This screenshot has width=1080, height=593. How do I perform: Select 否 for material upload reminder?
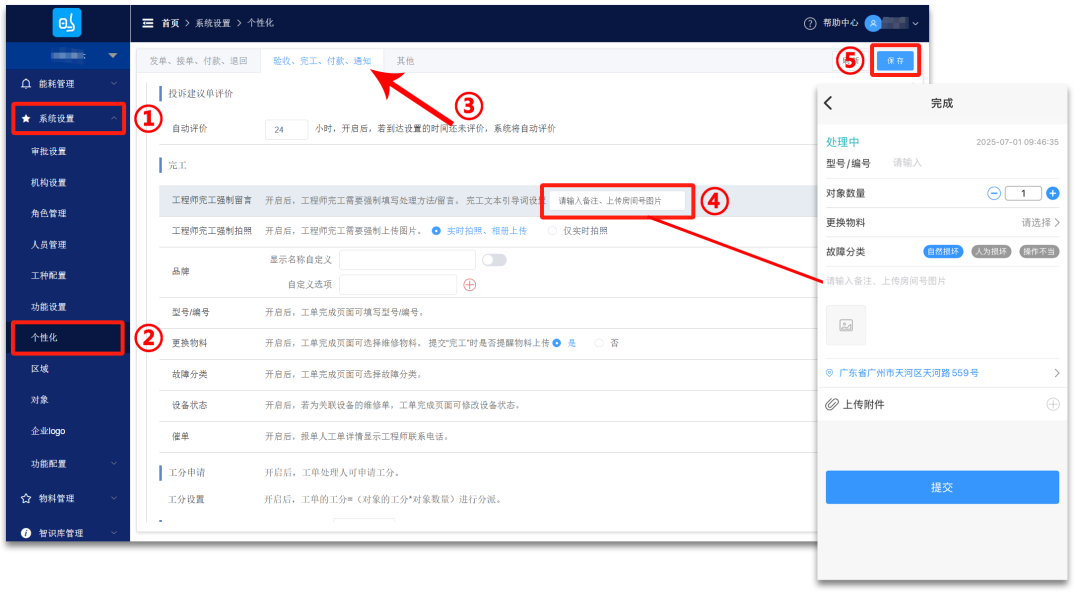[599, 343]
